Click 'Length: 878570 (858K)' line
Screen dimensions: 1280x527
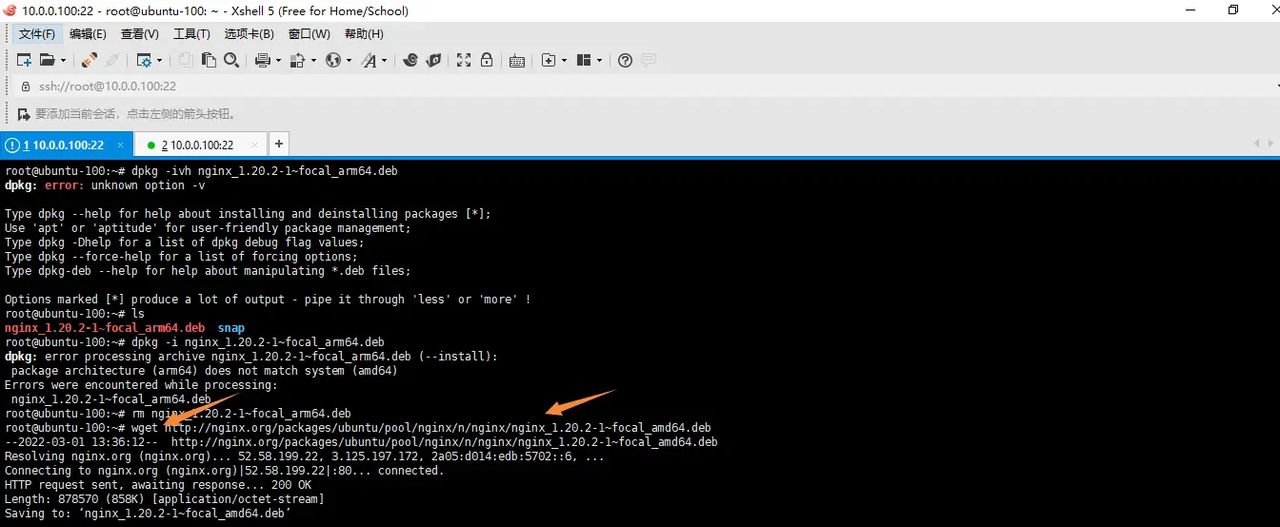[x=164, y=498]
